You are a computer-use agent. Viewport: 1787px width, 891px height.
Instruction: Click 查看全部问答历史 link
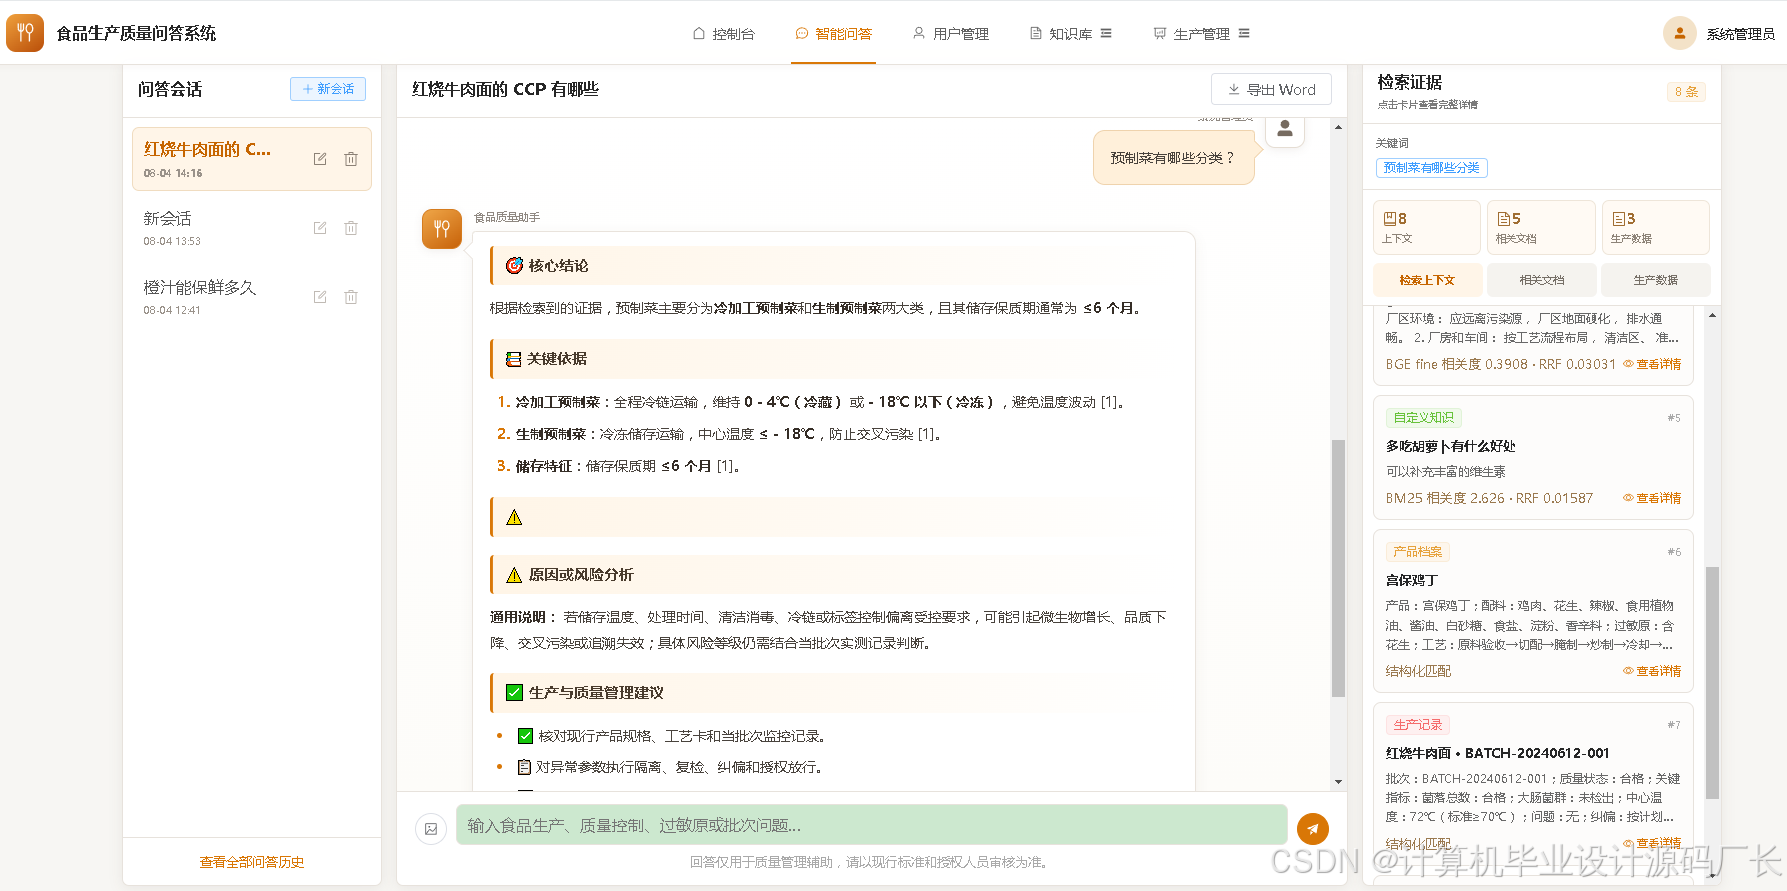point(252,862)
